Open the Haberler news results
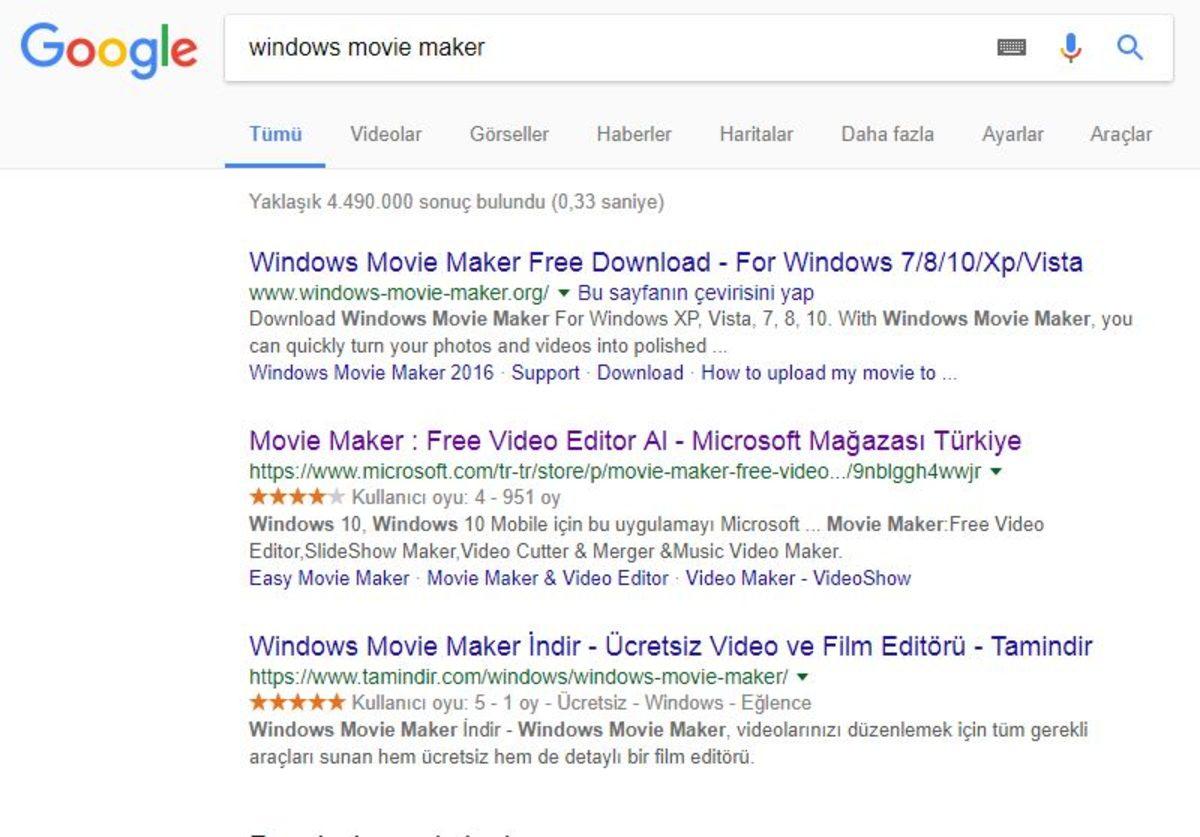The height and width of the screenshot is (837, 1200). 634,134
